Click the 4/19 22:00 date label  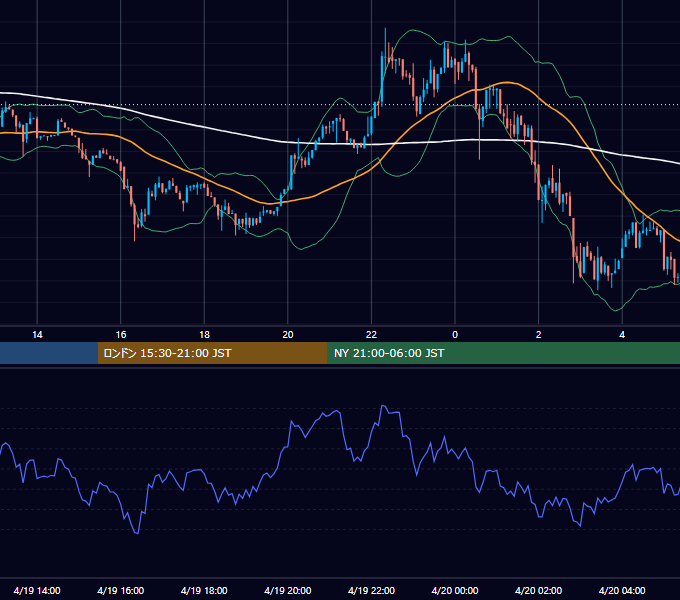[371, 590]
